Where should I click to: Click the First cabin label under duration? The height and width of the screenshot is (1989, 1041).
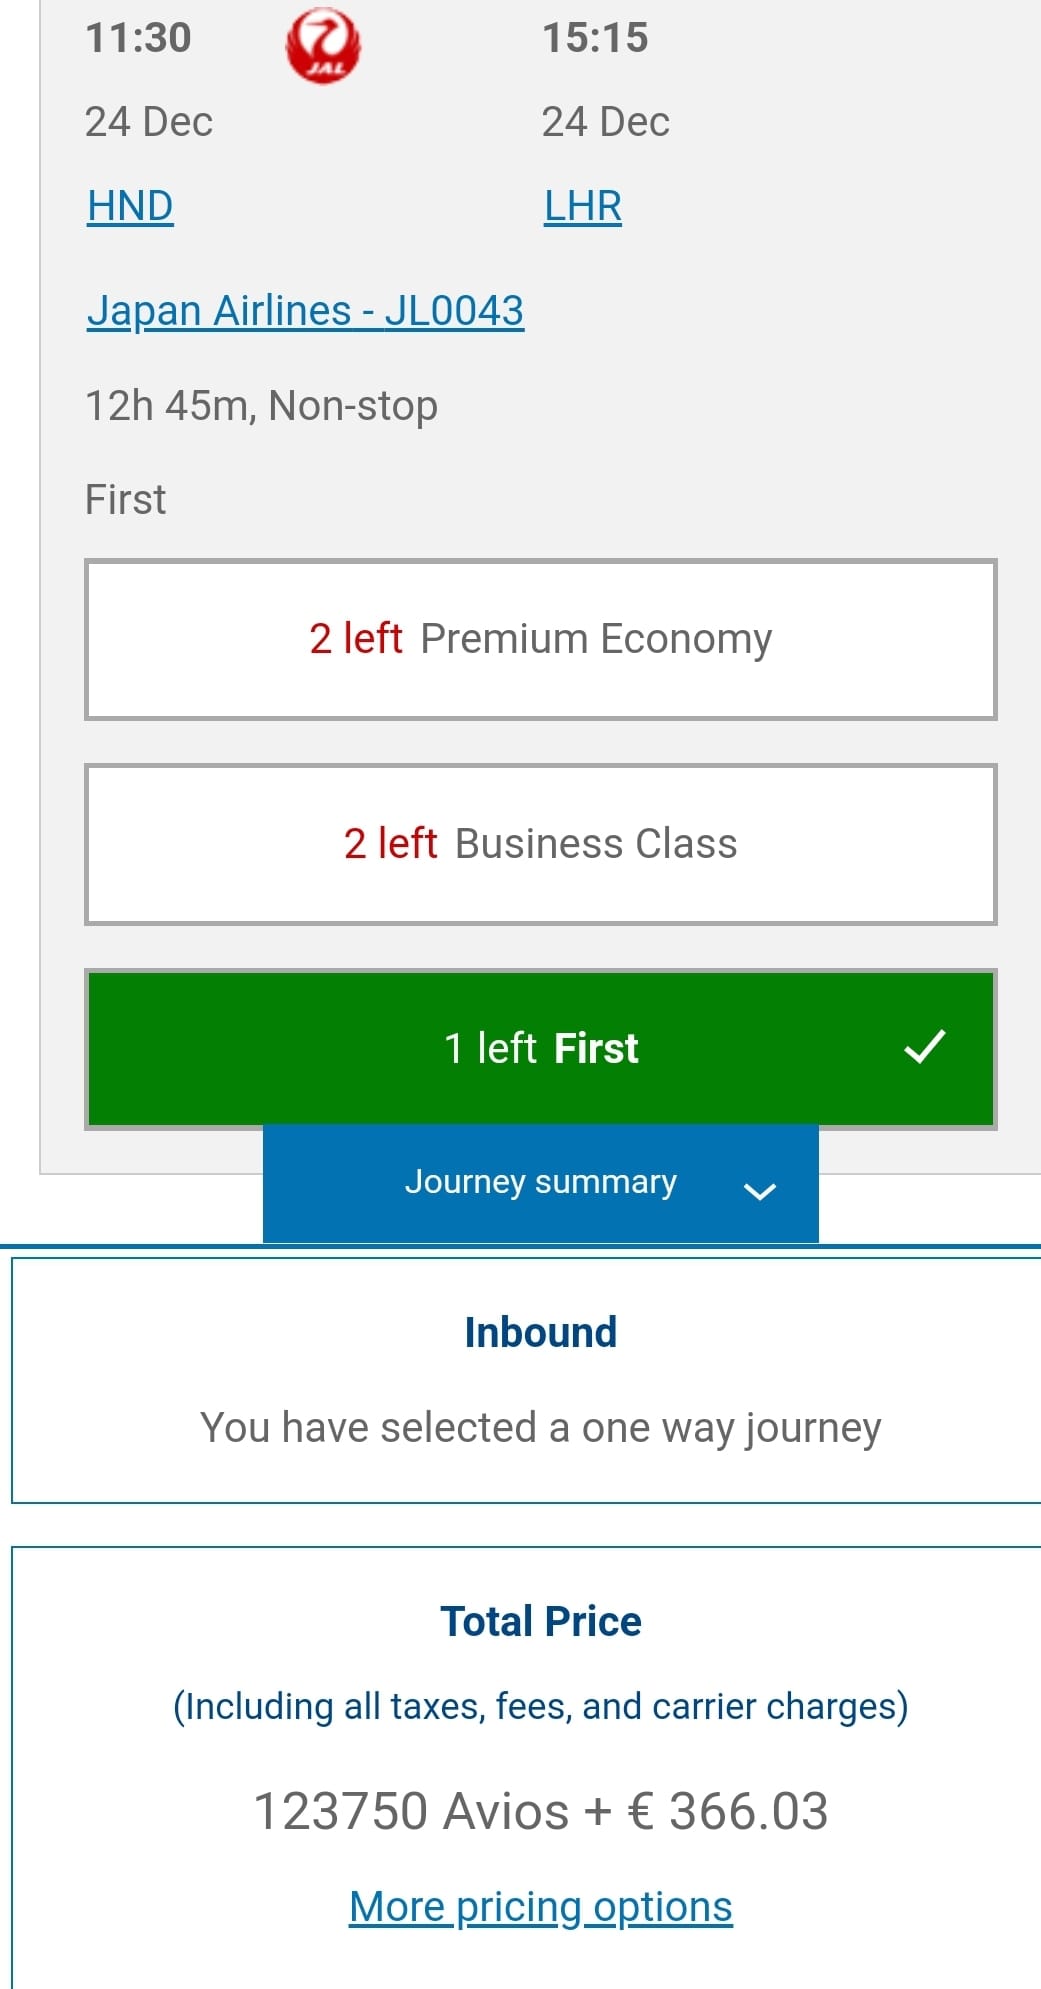point(125,499)
